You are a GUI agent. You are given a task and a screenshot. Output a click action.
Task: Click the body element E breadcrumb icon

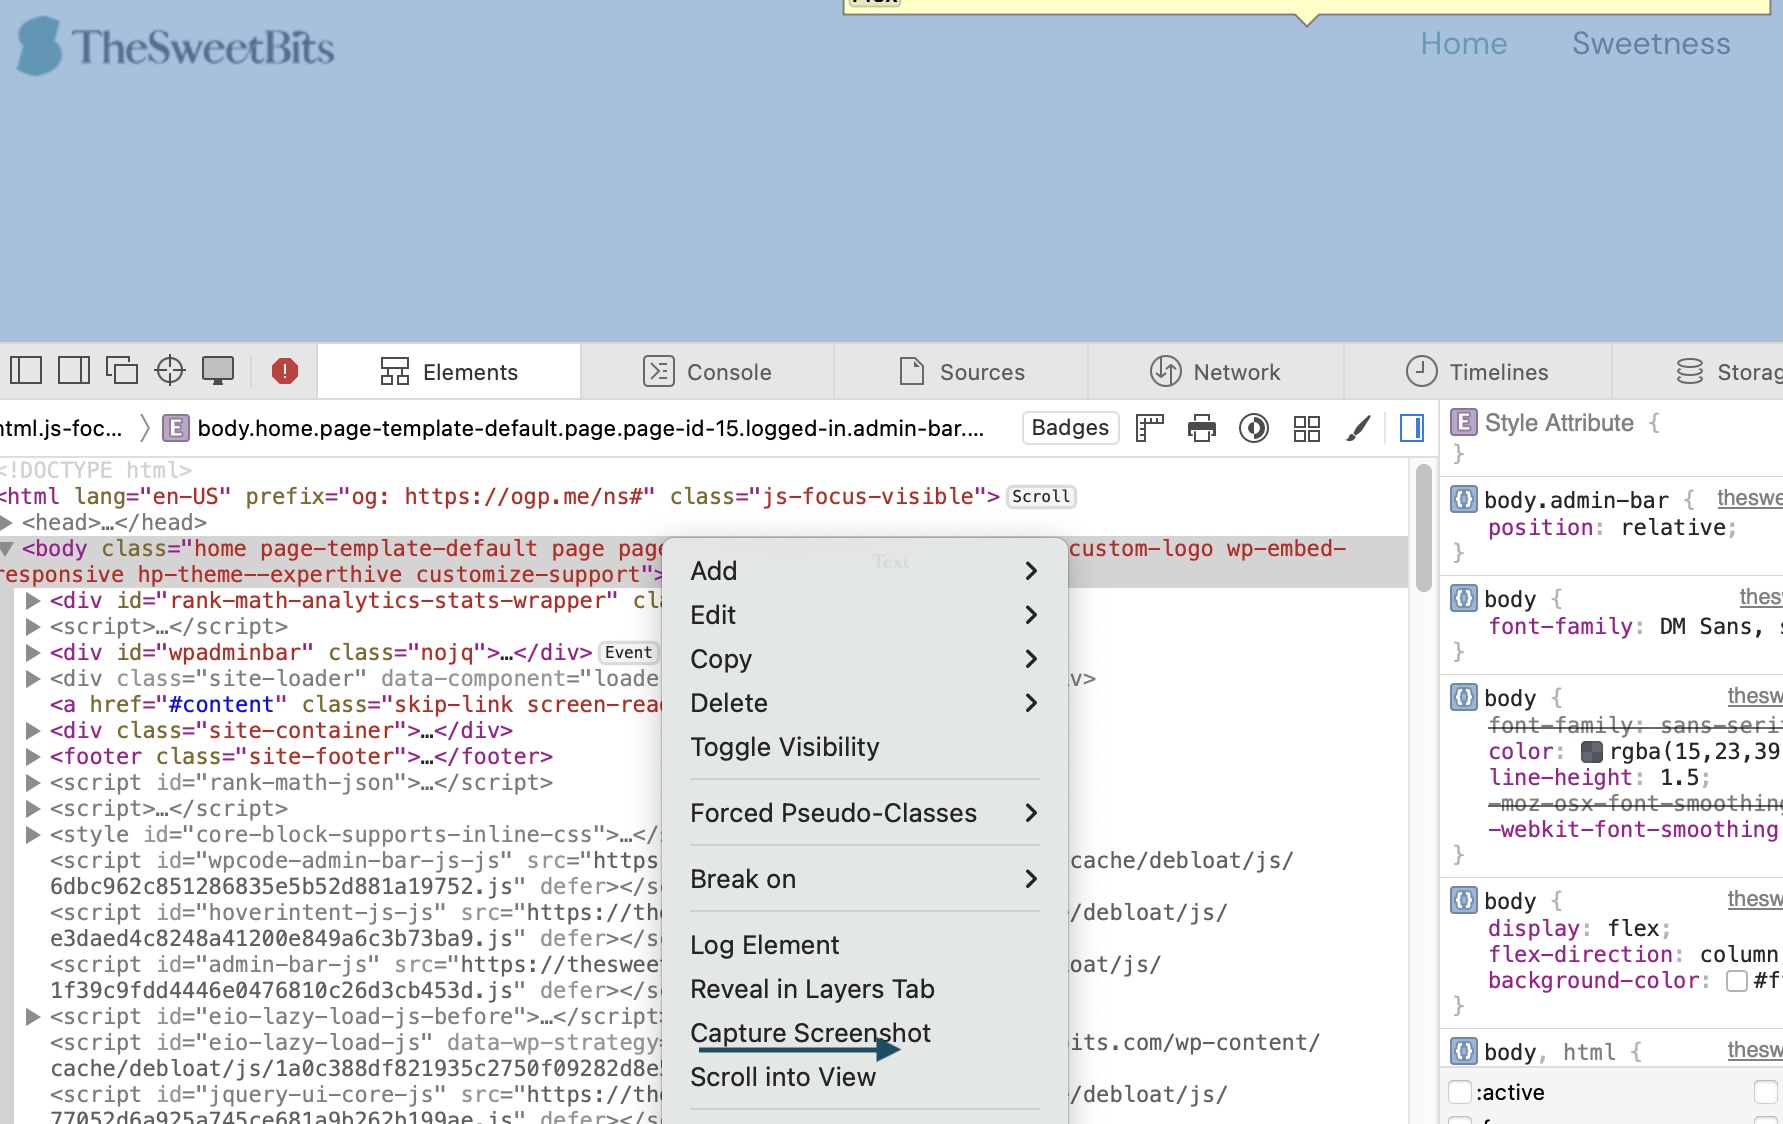point(175,428)
